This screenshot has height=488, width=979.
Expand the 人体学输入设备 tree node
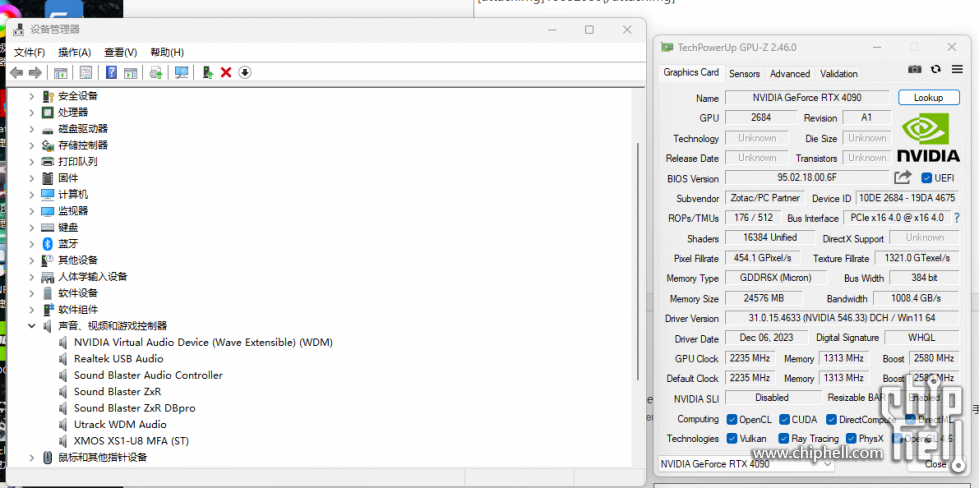point(31,276)
